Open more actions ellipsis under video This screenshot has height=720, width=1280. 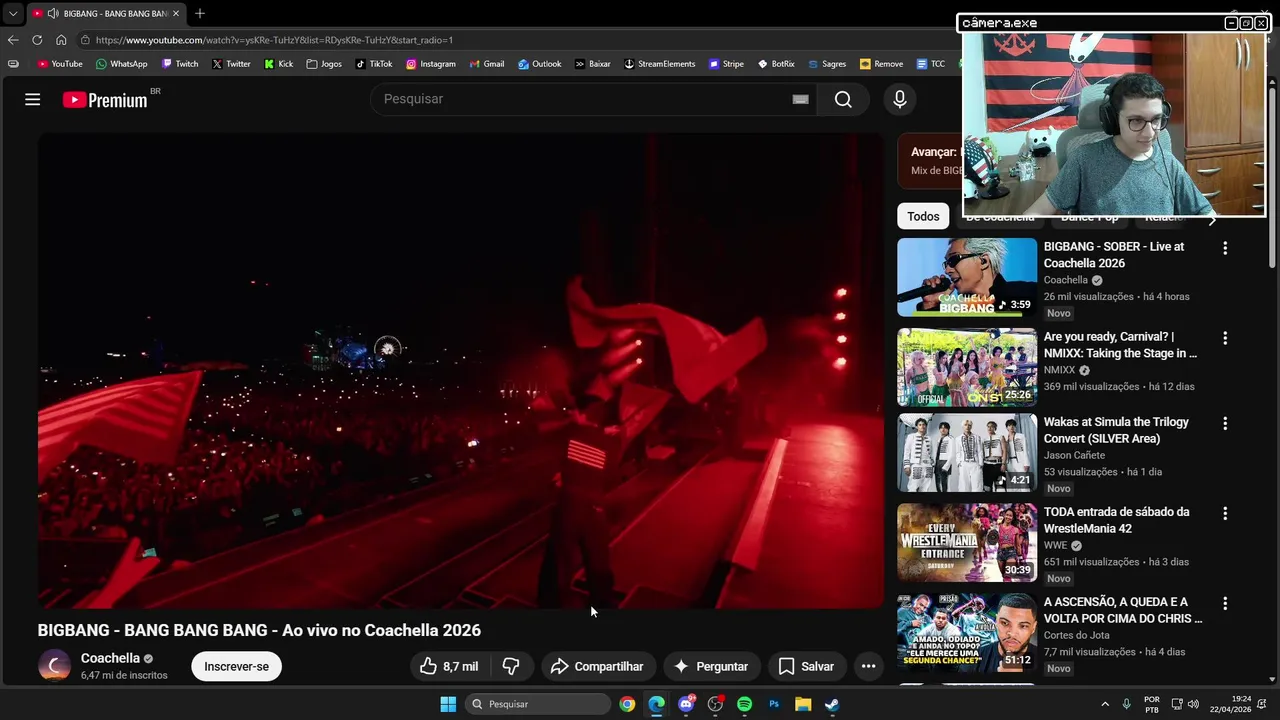point(868,666)
